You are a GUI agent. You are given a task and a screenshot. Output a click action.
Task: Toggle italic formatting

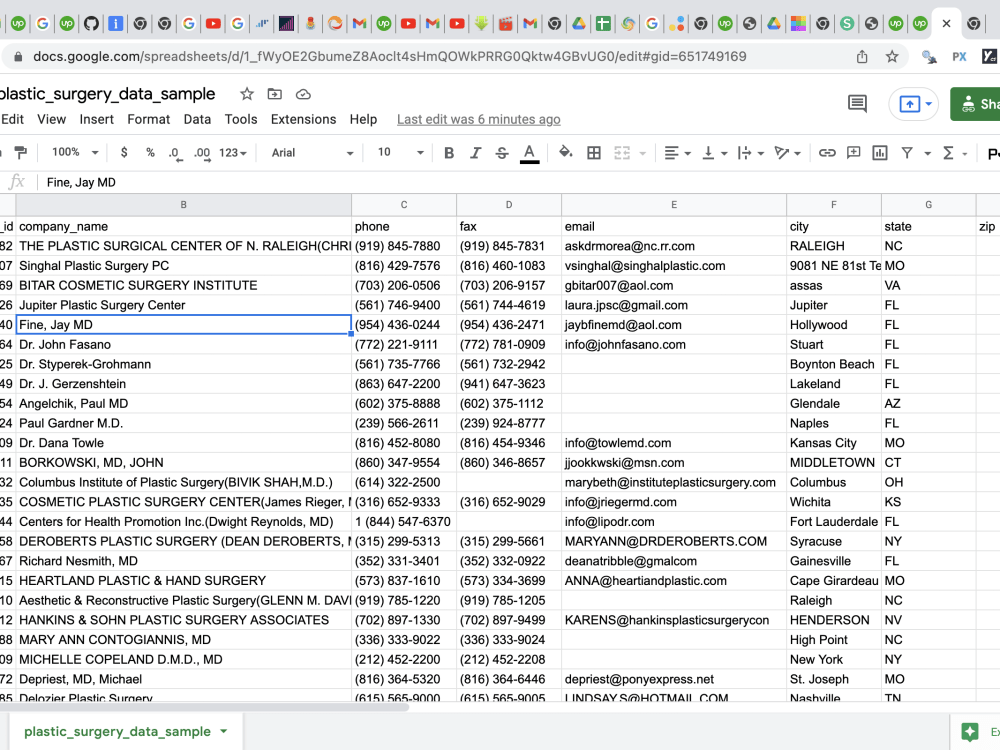tap(475, 152)
